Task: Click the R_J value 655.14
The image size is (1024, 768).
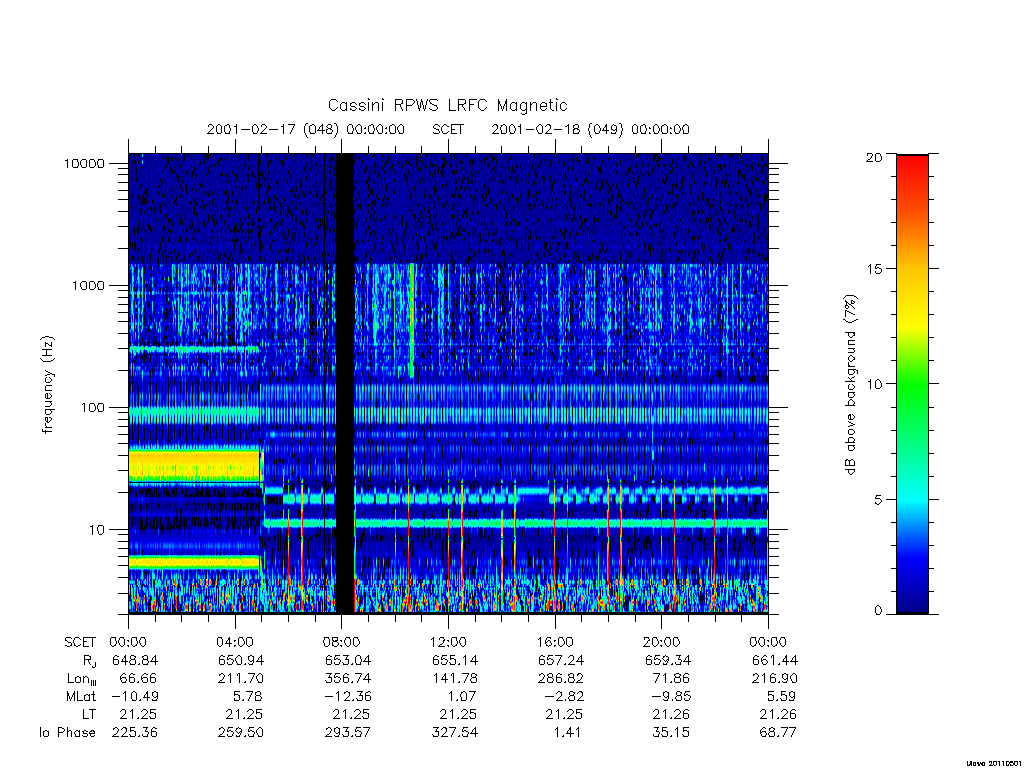Action: tap(455, 660)
